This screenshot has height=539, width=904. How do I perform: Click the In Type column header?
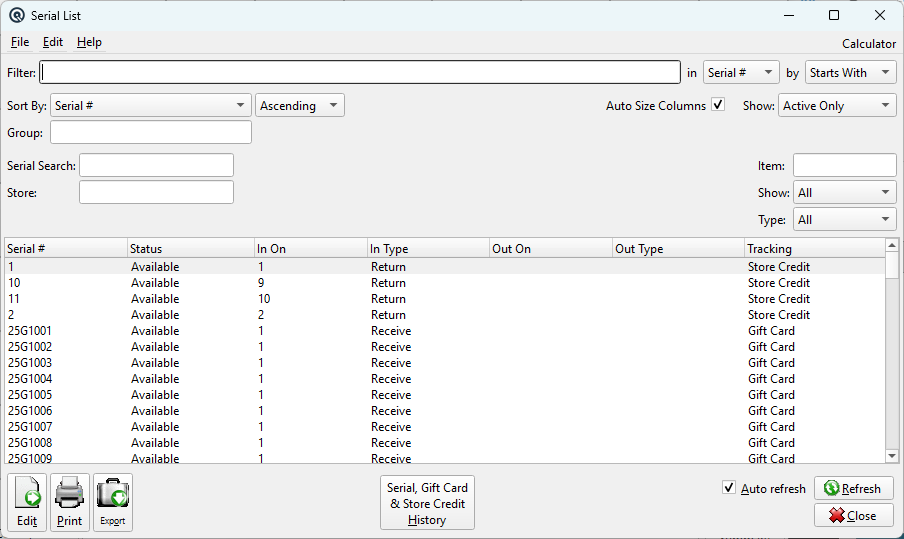[428, 248]
